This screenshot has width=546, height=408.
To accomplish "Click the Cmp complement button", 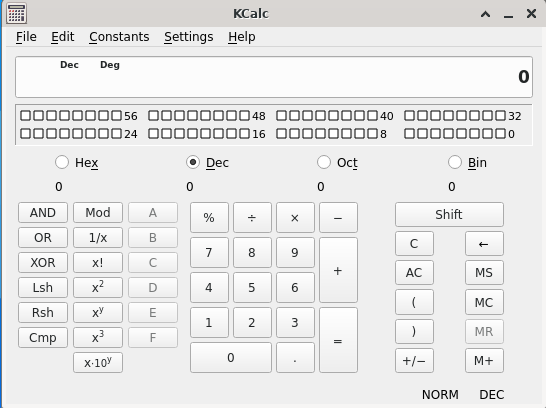I will point(43,338).
